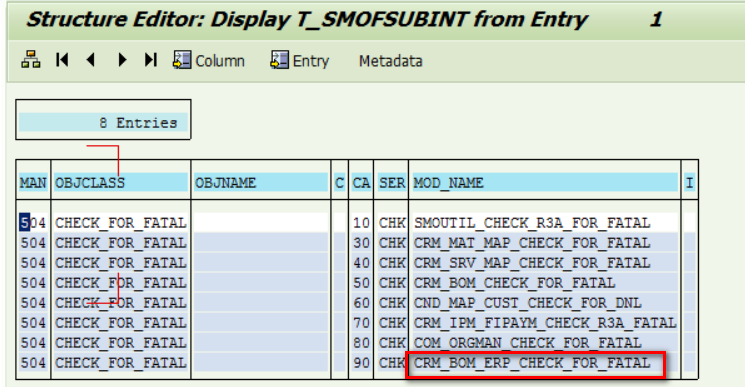Select cell CRM_SRV_MAP_CHECK_FOR_FATAL
Image resolution: width=745 pixels, height=387 pixels.
click(545, 263)
